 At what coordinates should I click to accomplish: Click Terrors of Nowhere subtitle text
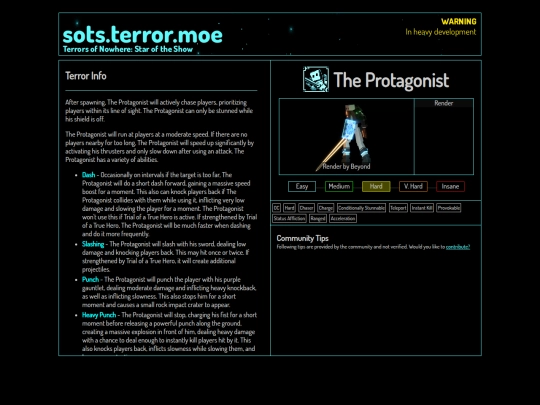pyautogui.click(x=128, y=49)
